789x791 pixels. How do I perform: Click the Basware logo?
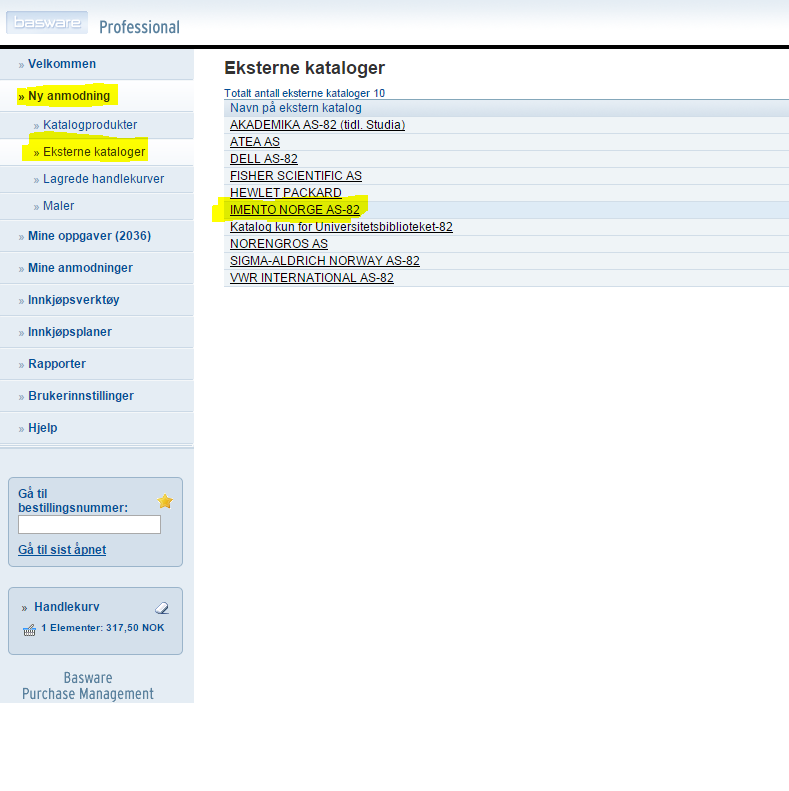(x=46, y=22)
